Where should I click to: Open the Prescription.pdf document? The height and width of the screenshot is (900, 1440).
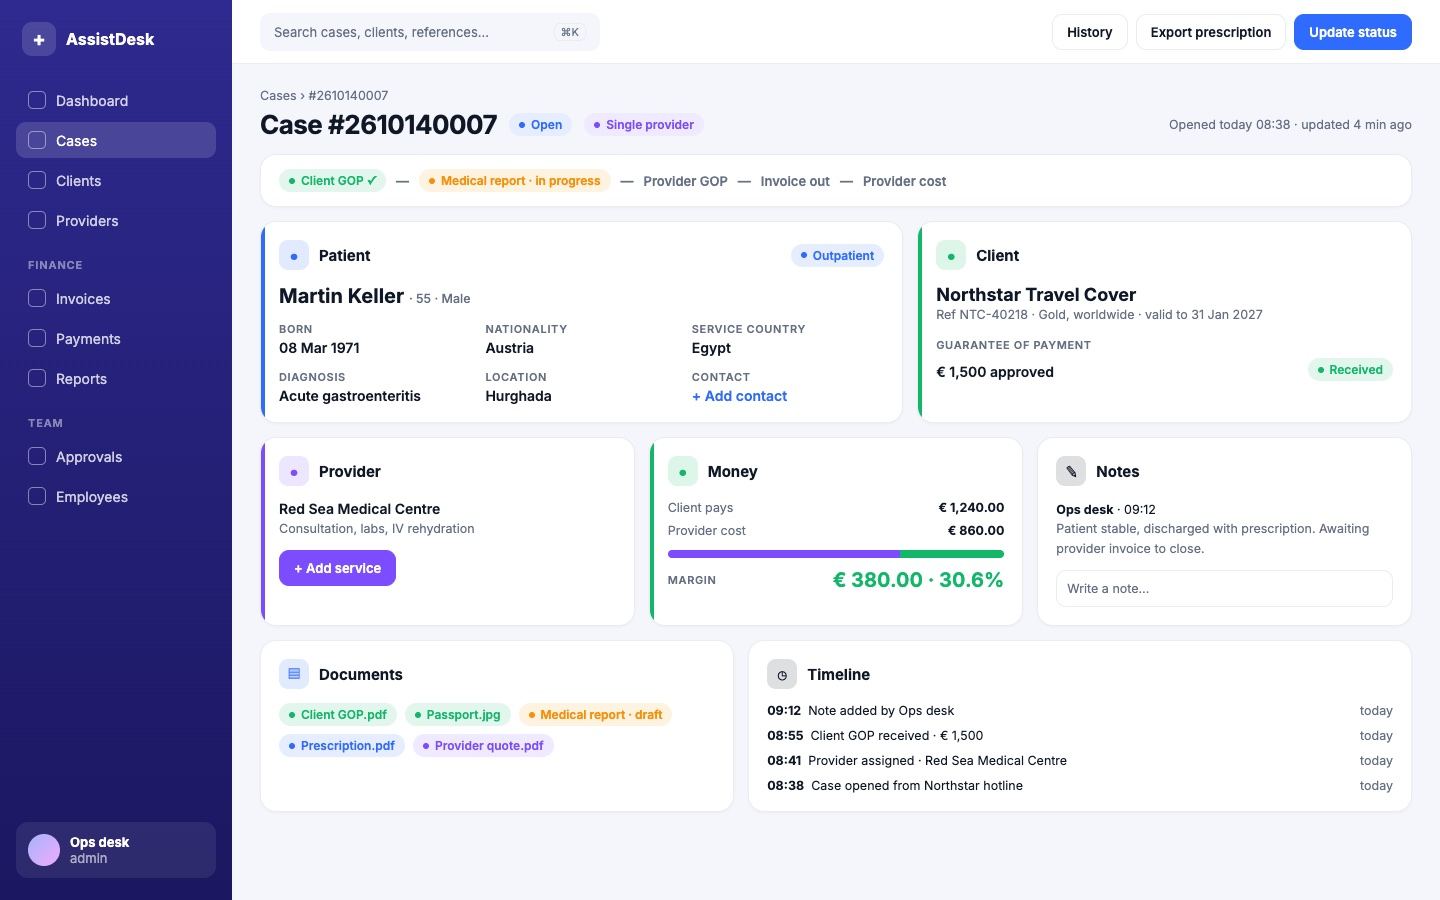(x=341, y=746)
